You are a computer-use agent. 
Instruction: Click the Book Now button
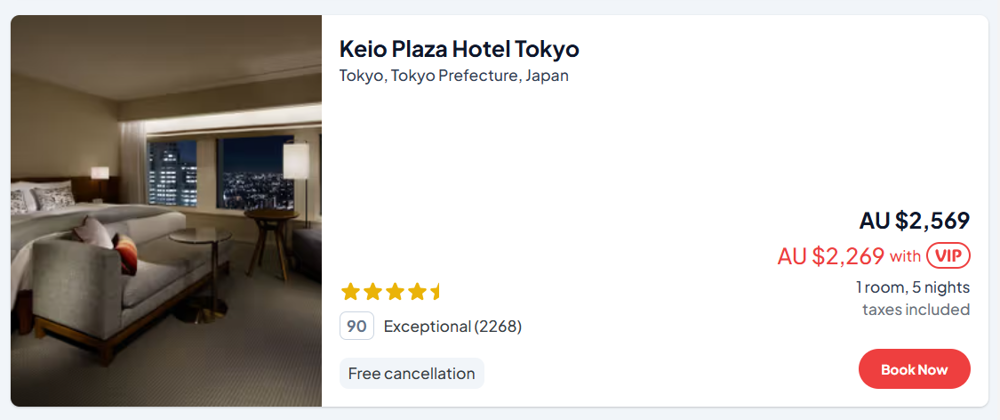click(914, 369)
